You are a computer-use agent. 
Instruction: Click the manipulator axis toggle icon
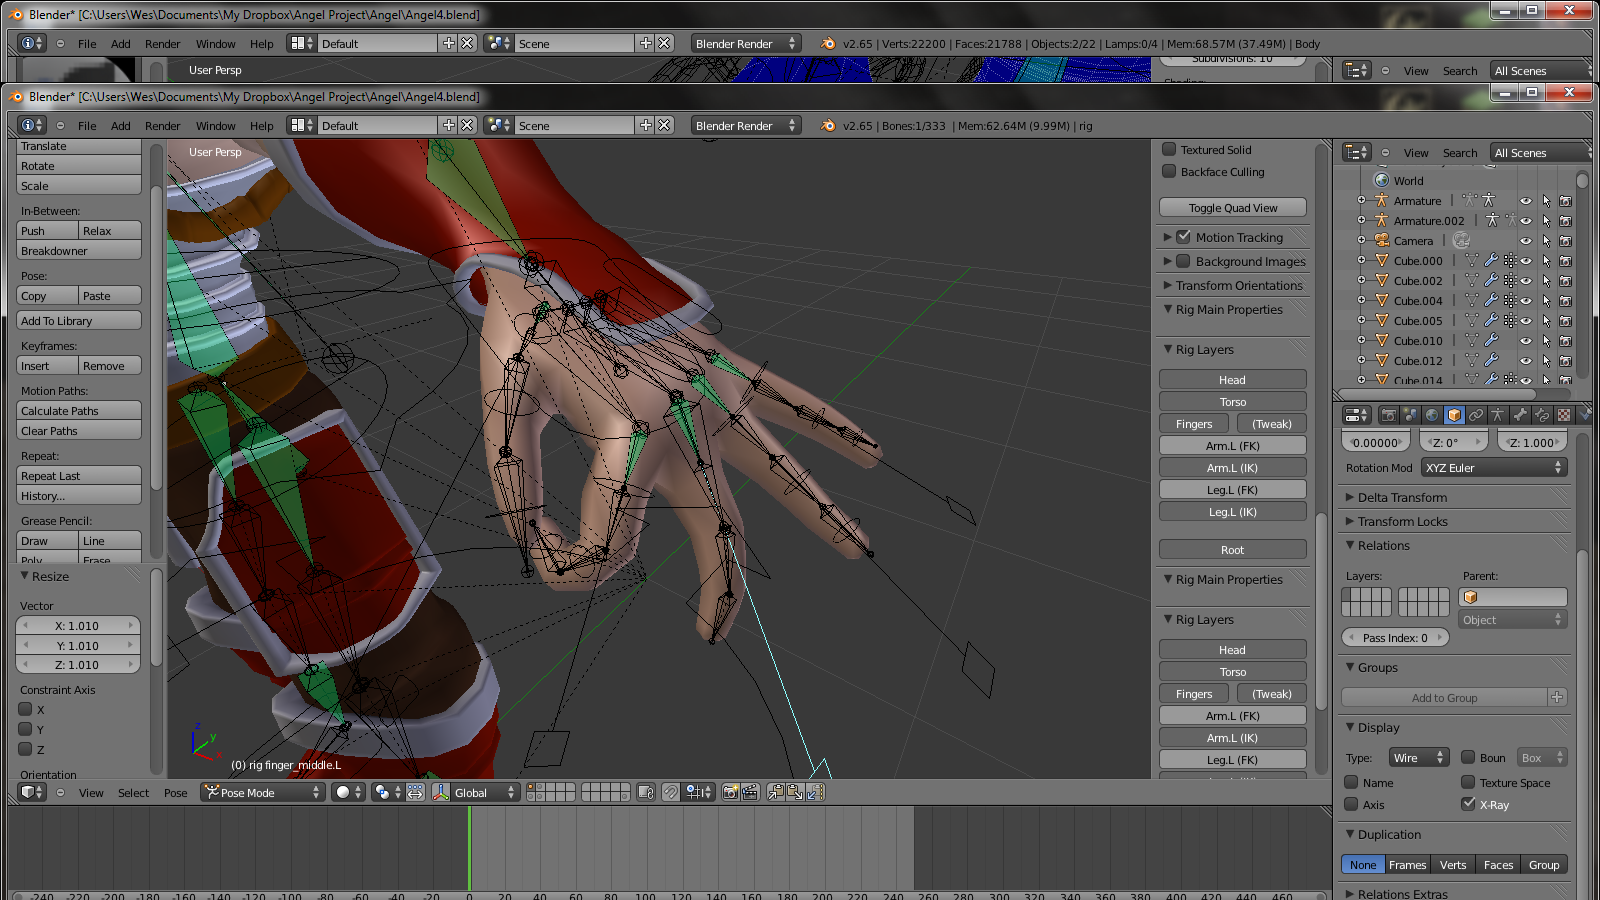point(441,792)
